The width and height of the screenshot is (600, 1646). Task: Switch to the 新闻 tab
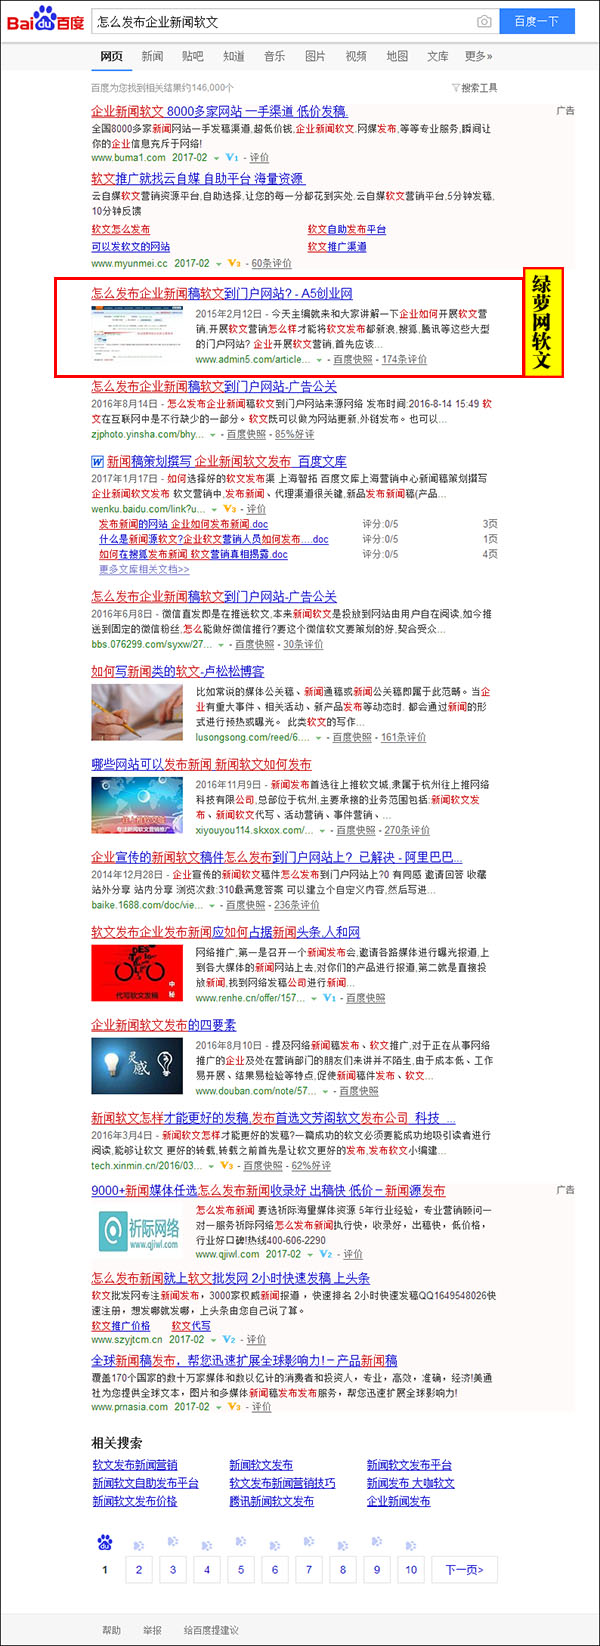tap(152, 56)
